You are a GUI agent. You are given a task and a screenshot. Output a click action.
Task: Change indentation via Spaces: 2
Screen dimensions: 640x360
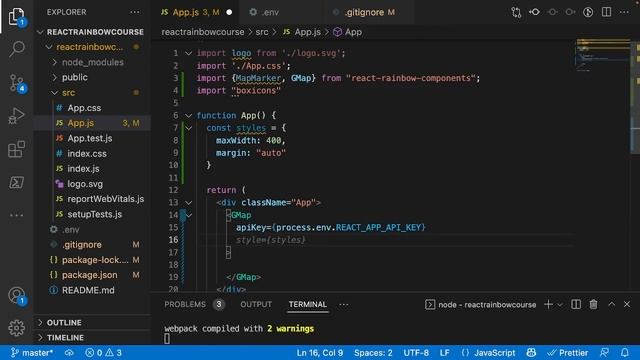pos(373,353)
